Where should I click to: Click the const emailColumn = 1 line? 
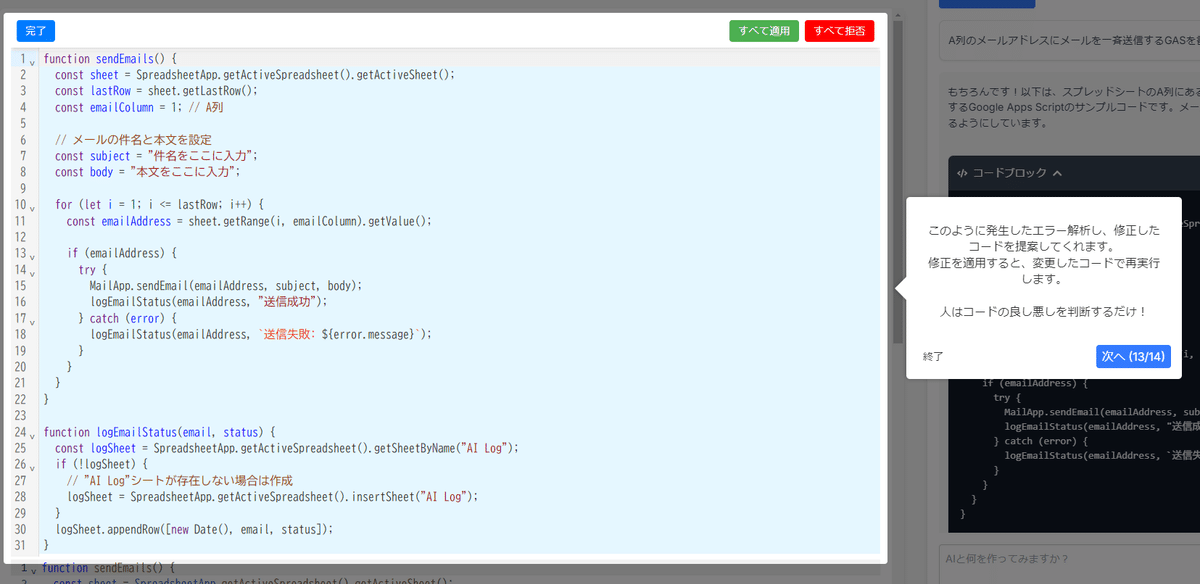[138, 107]
